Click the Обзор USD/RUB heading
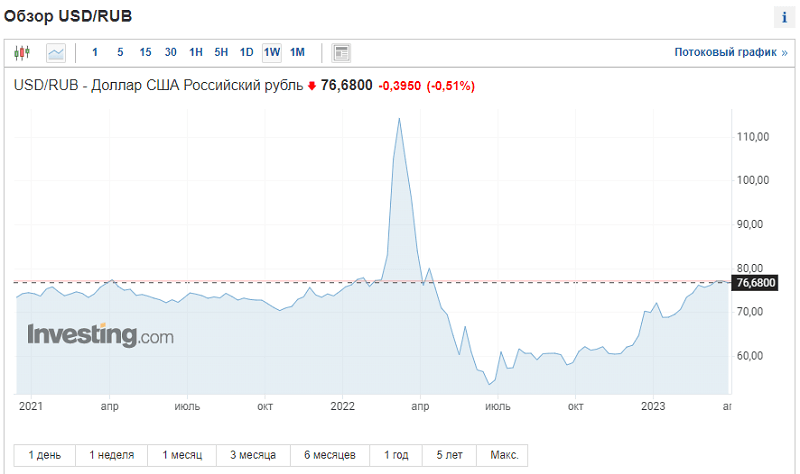 pyautogui.click(x=68, y=16)
